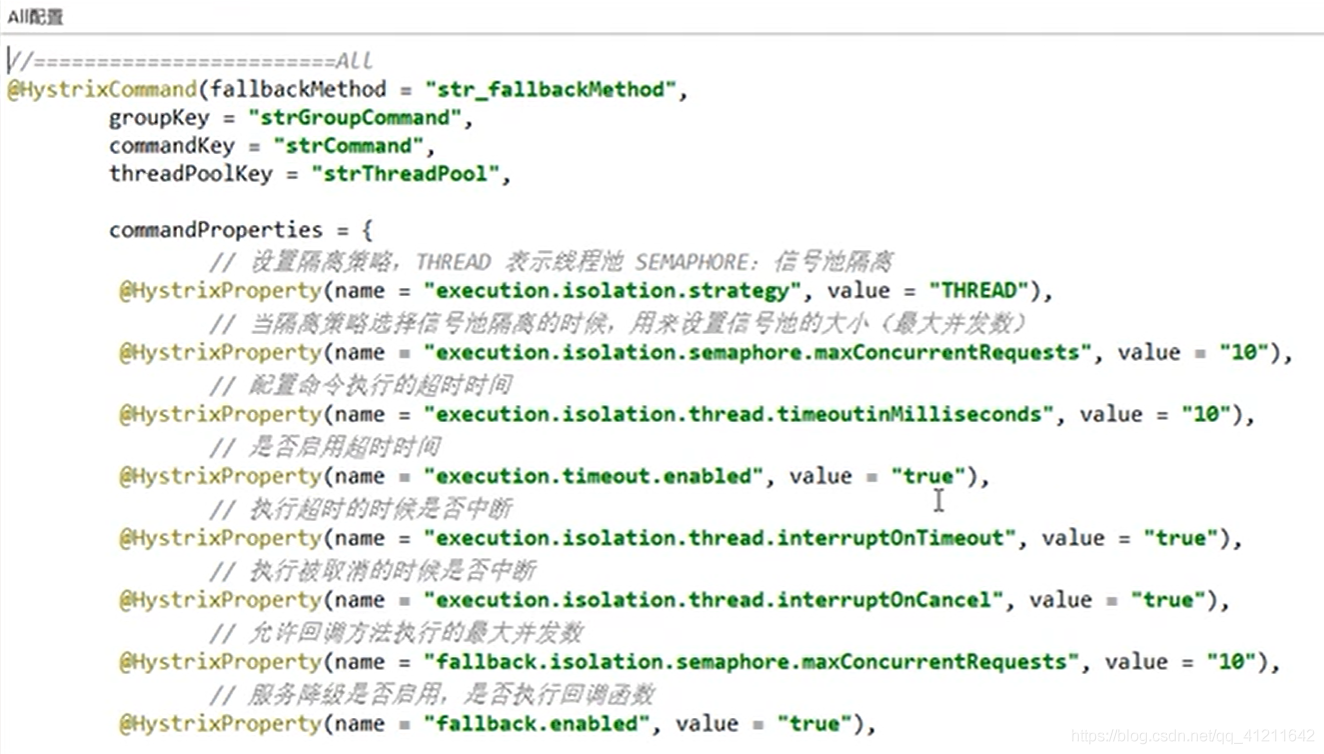Select the "strThreadPool" string value
This screenshot has height=754, width=1324.
405,174
